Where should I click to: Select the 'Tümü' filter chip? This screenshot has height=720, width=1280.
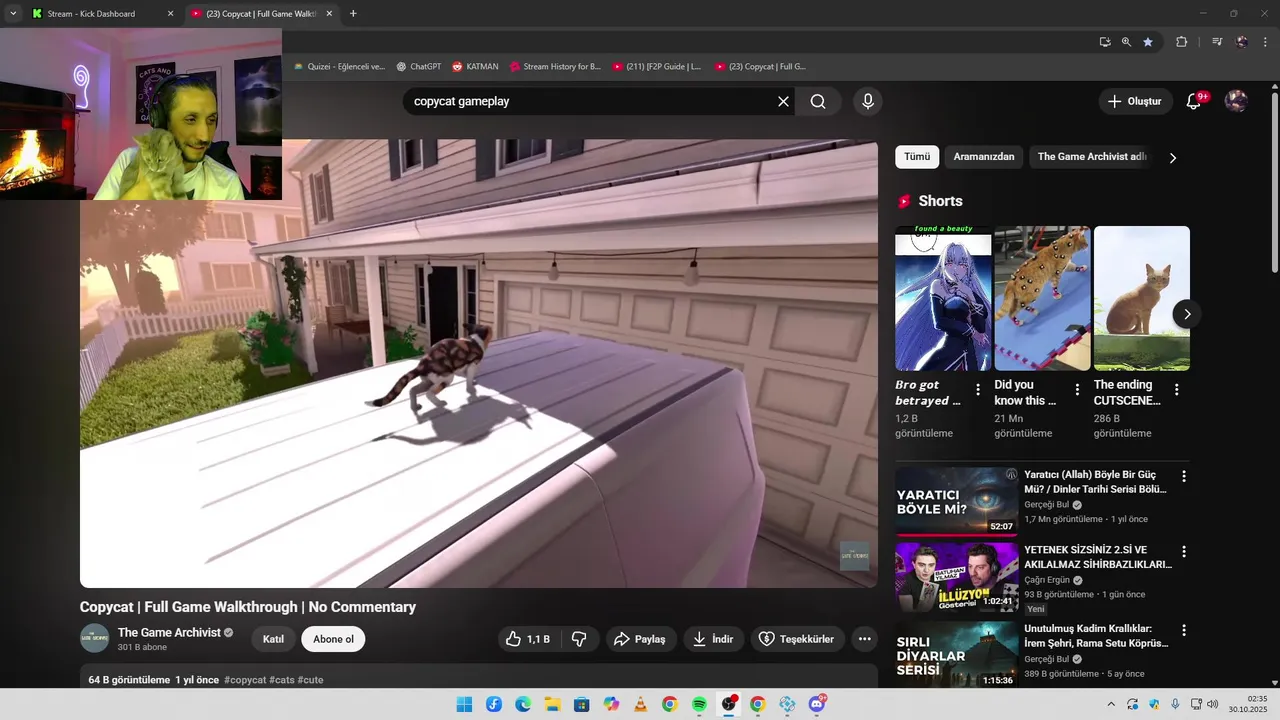click(917, 157)
